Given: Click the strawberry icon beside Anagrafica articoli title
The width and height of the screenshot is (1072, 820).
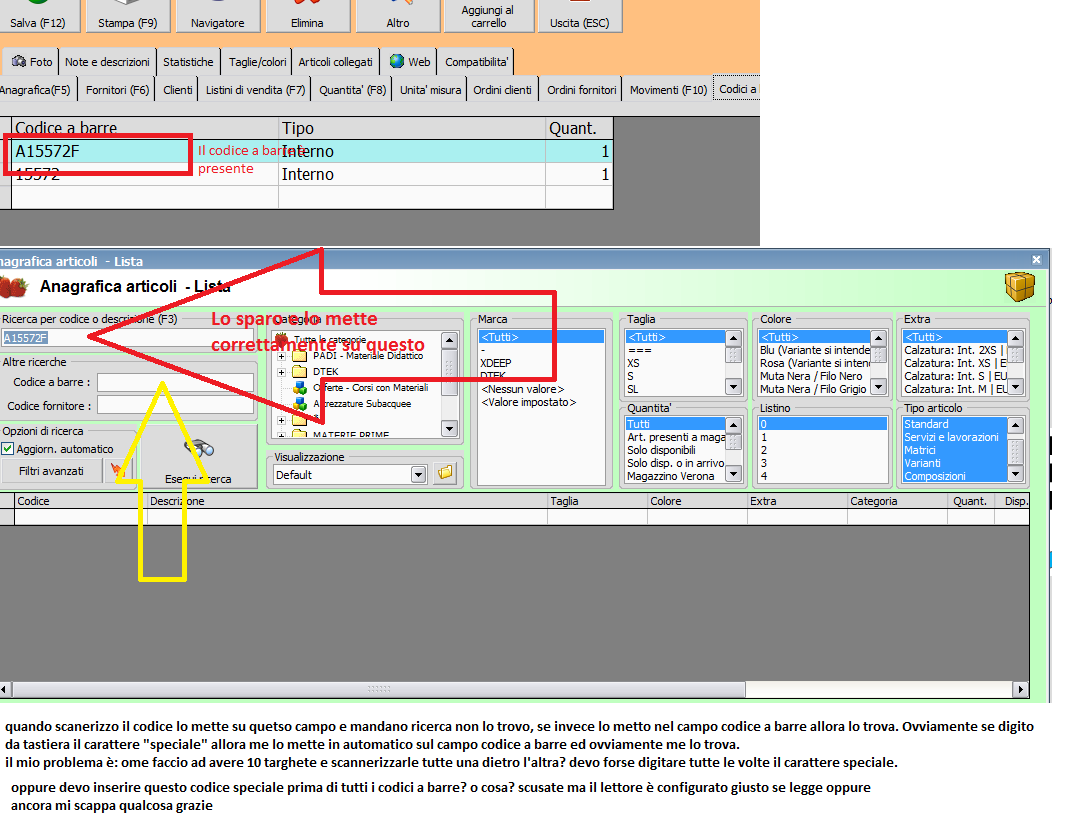Looking at the screenshot, I should 14,287.
